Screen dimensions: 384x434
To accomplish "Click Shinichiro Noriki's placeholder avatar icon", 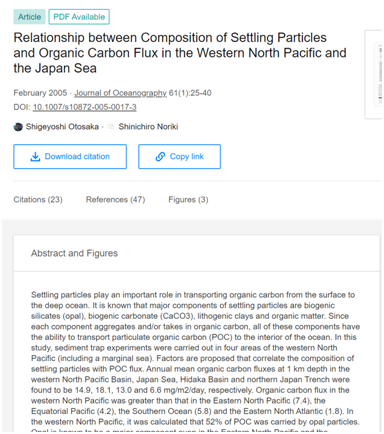I will 111,127.
